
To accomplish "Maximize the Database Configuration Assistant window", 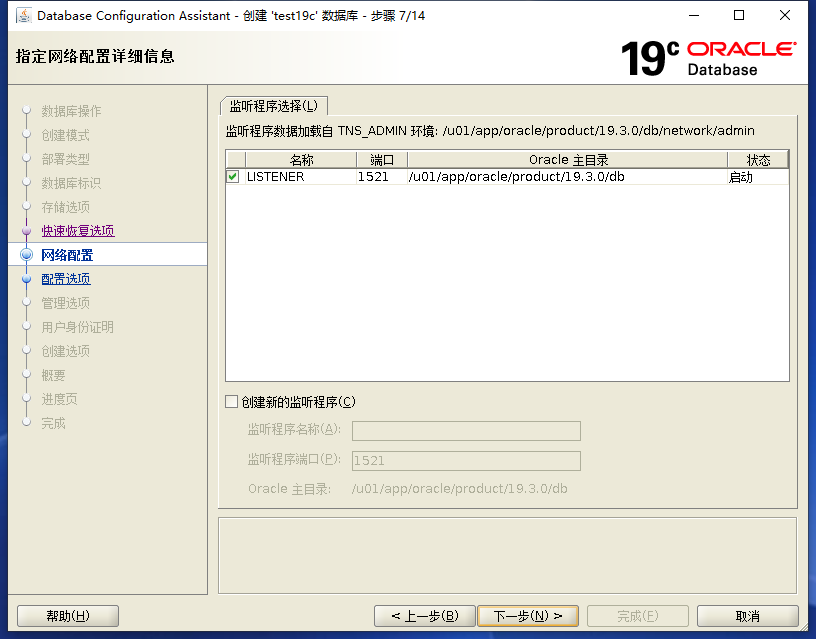I will (x=739, y=16).
